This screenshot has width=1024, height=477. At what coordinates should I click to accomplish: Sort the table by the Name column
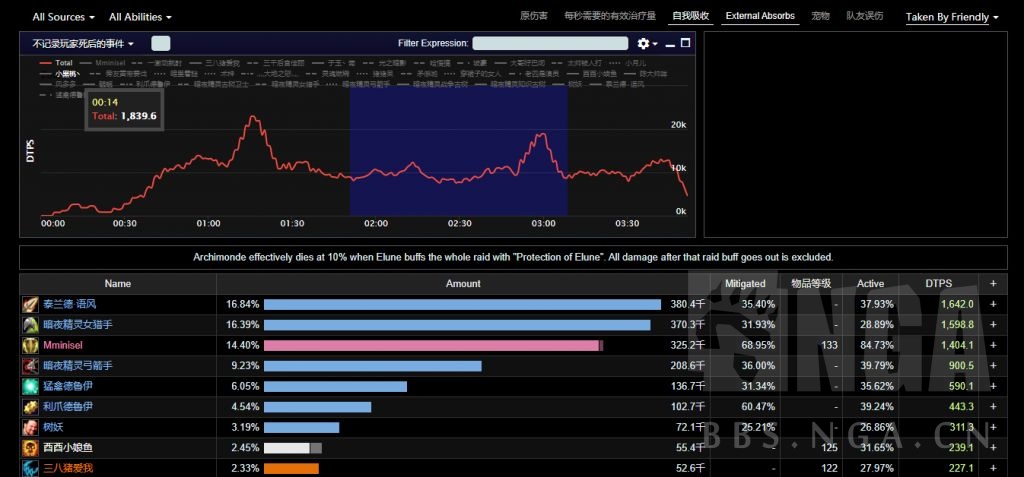(x=118, y=284)
